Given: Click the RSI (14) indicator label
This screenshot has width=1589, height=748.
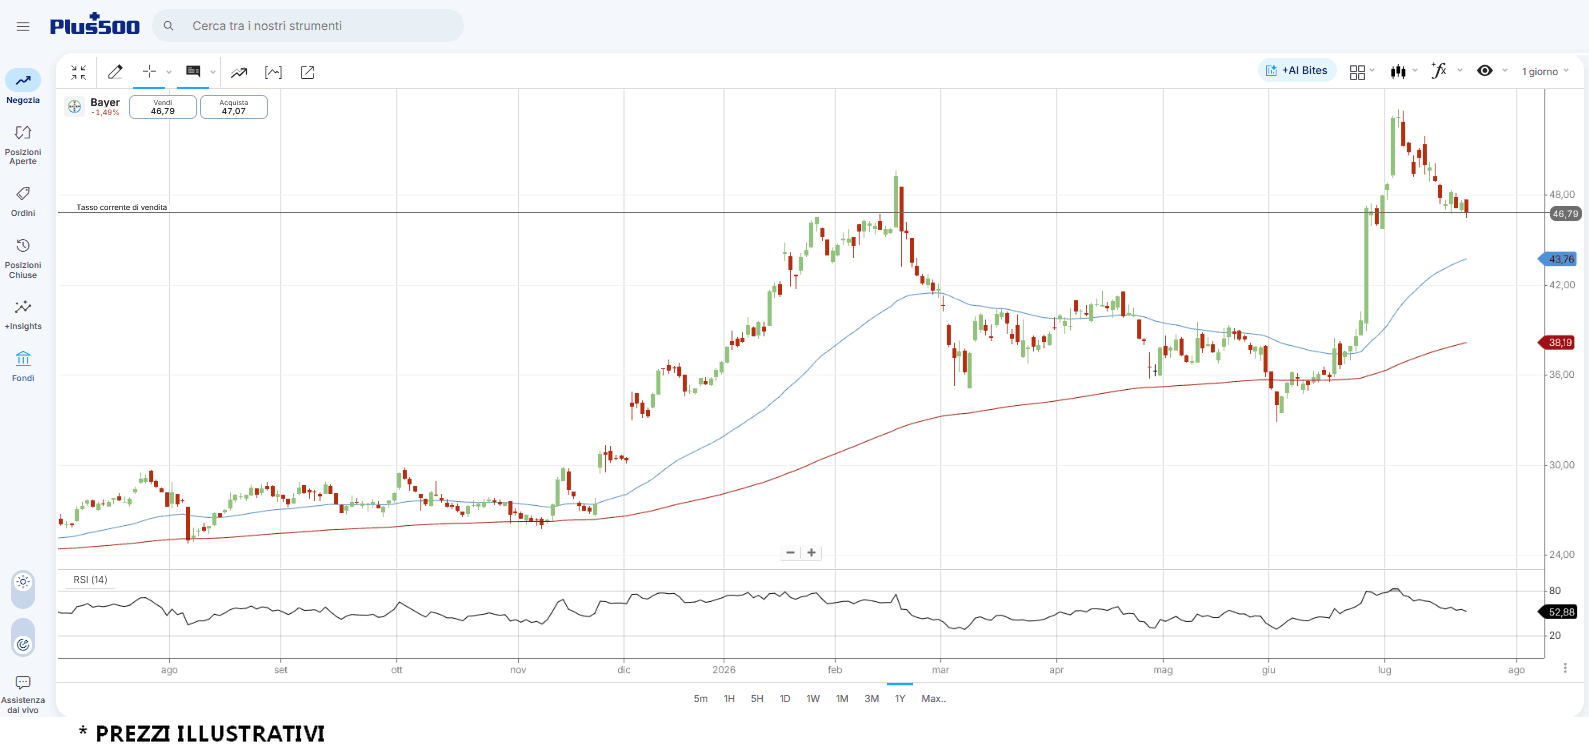Looking at the screenshot, I should pyautogui.click(x=90, y=580).
